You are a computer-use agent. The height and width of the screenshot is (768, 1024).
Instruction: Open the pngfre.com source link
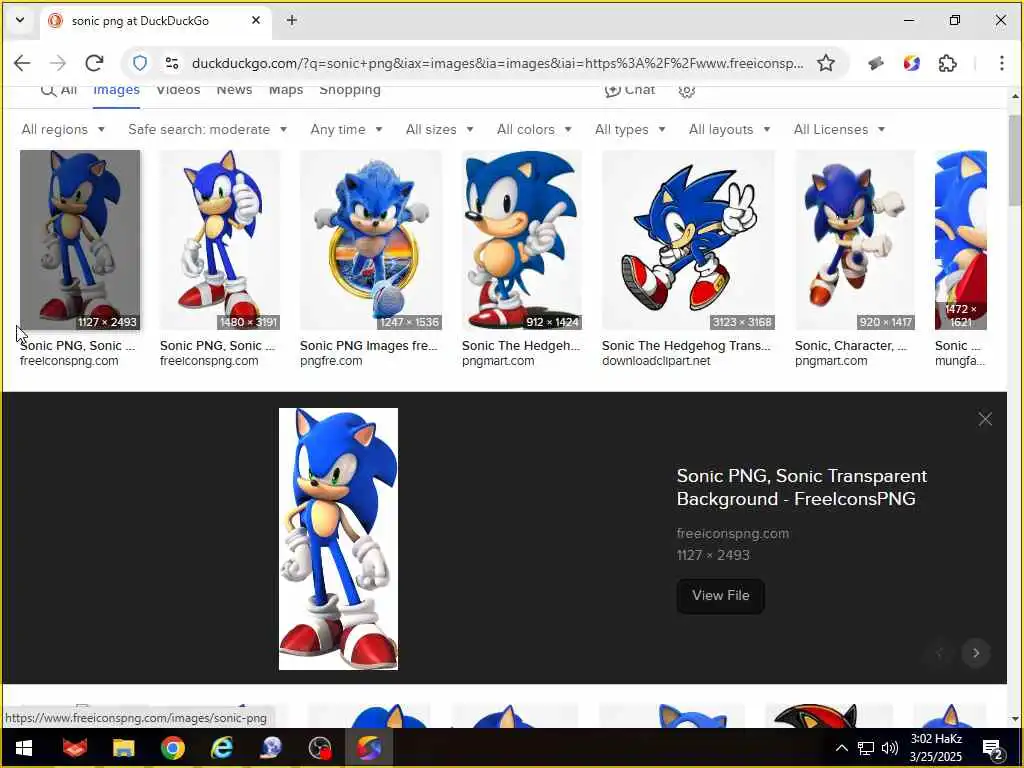[x=331, y=361]
